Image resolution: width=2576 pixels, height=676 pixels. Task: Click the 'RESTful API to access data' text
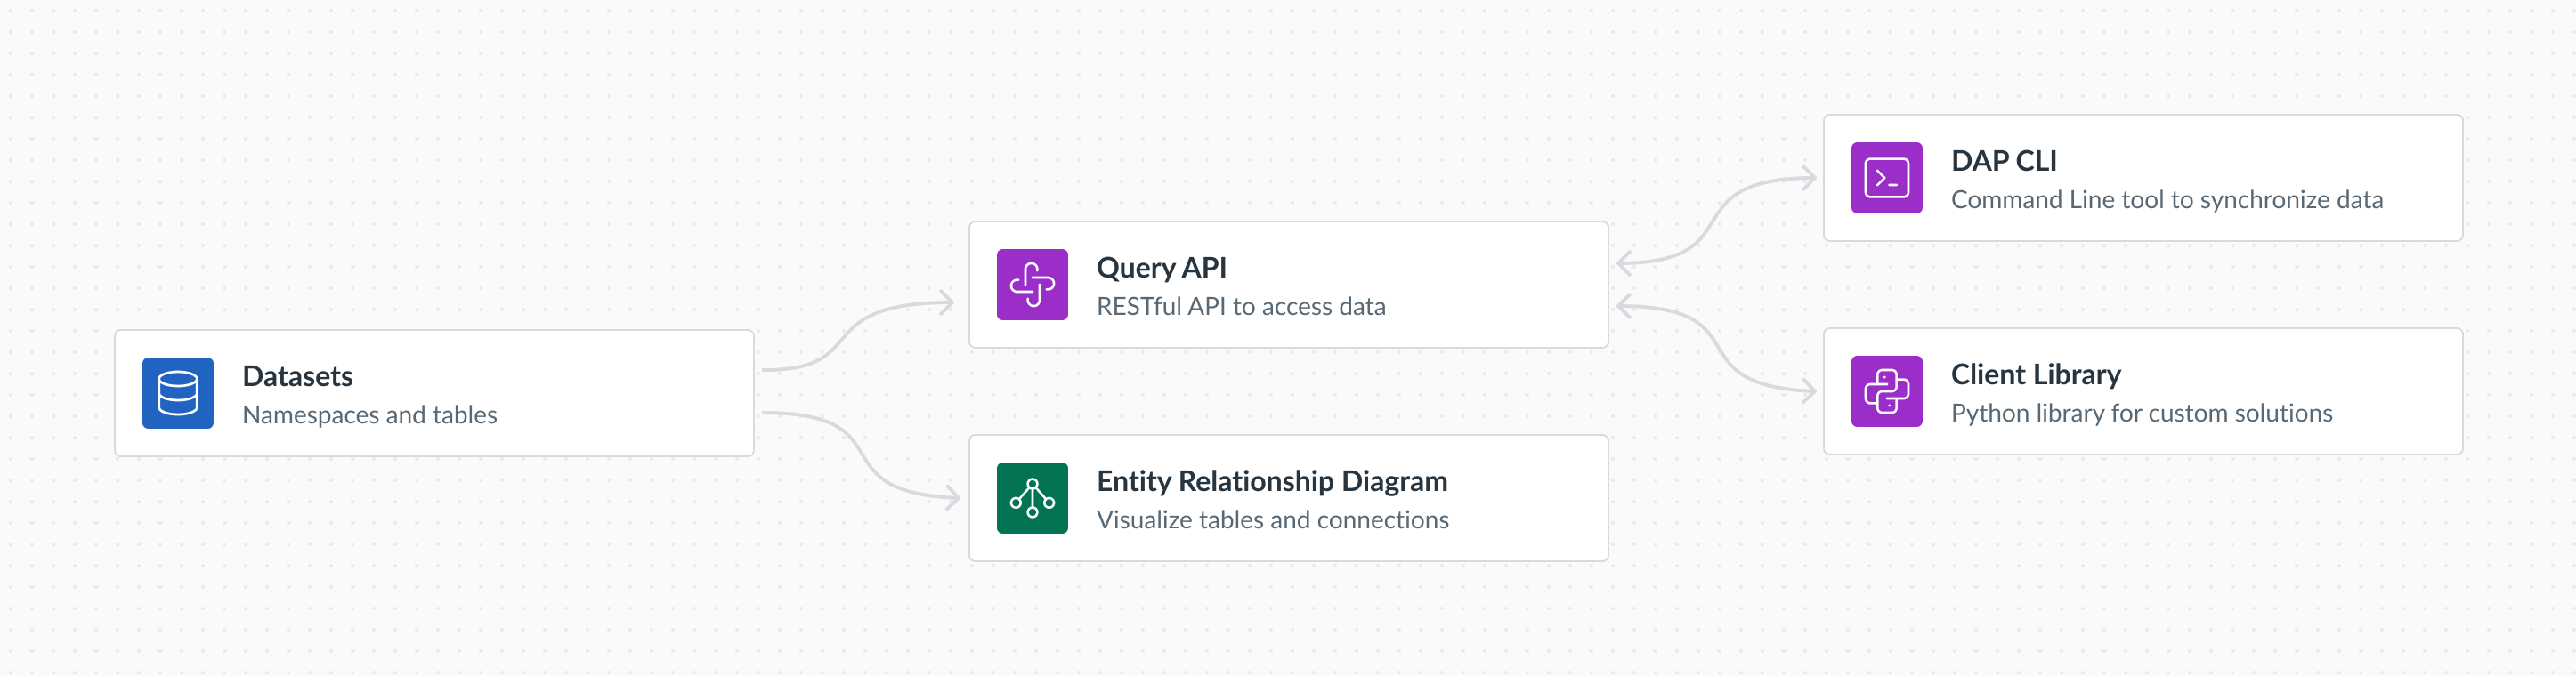[1240, 306]
